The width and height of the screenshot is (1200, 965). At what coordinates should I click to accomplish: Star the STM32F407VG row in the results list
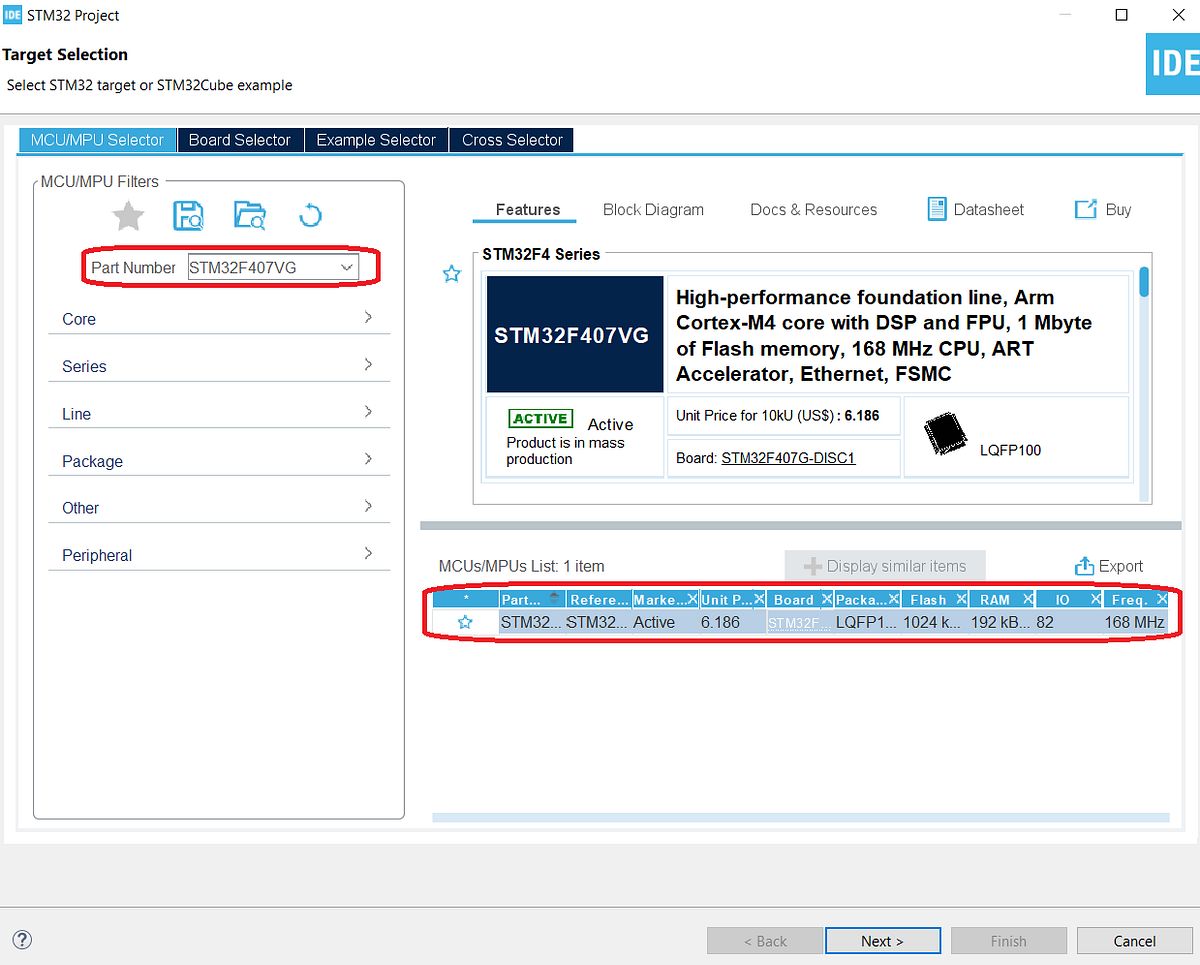pos(463,621)
